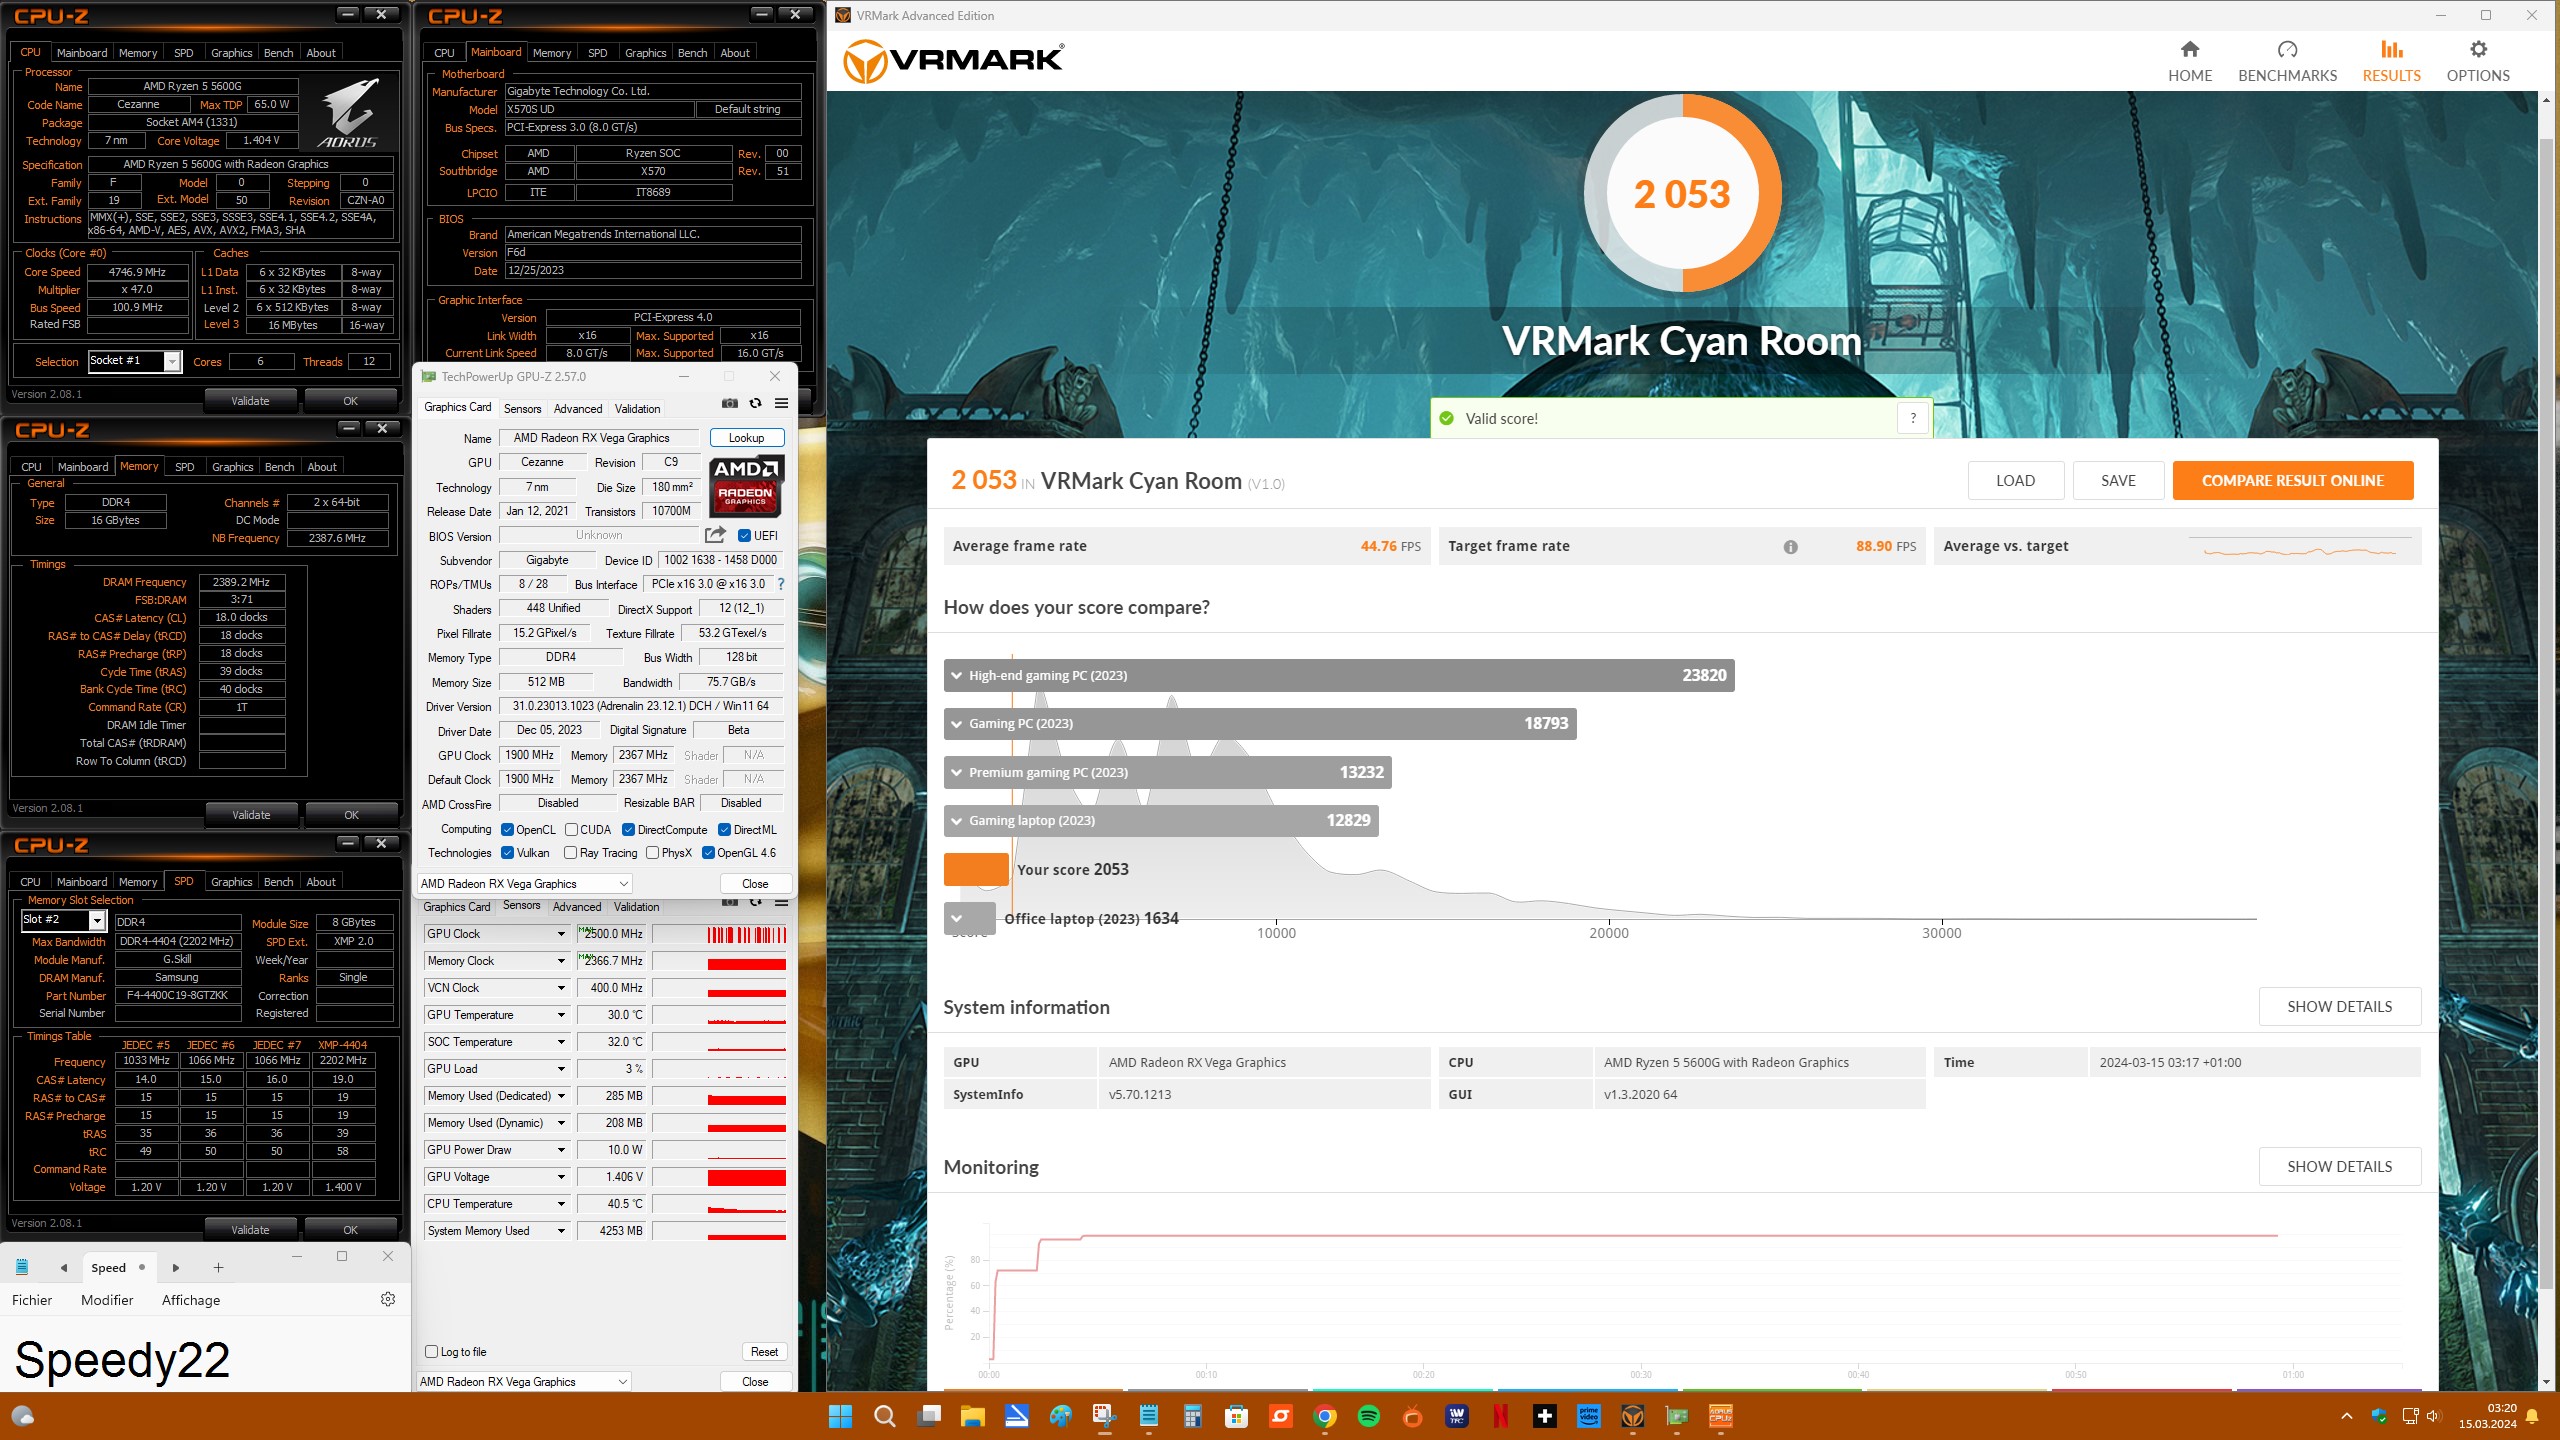
Task: Toggle DirectML checkbox
Action: [724, 829]
